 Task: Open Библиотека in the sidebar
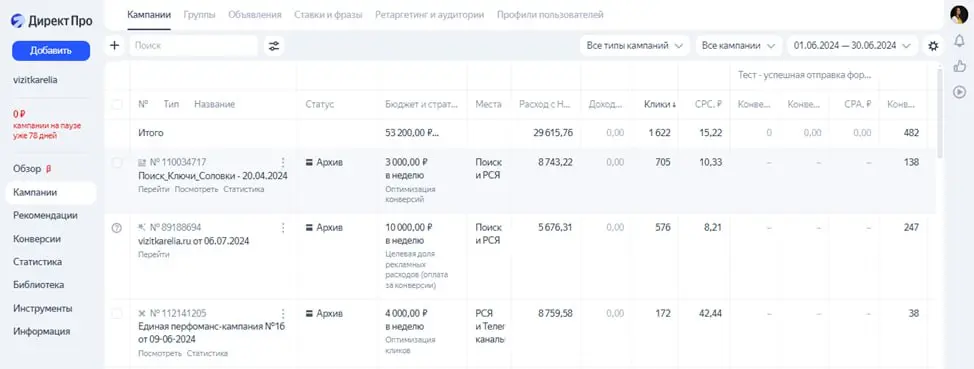point(39,285)
